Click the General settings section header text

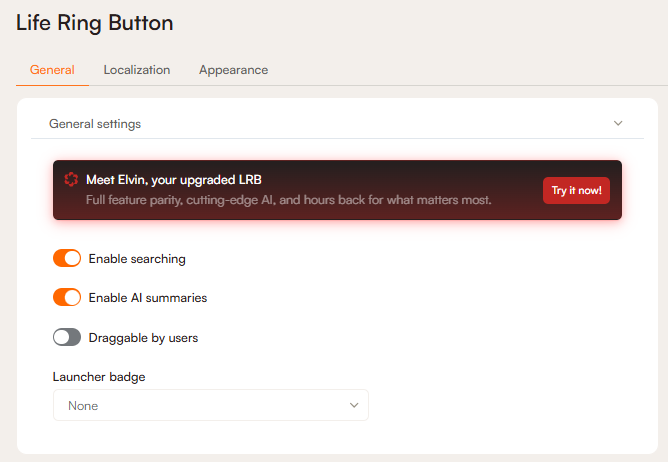95,124
